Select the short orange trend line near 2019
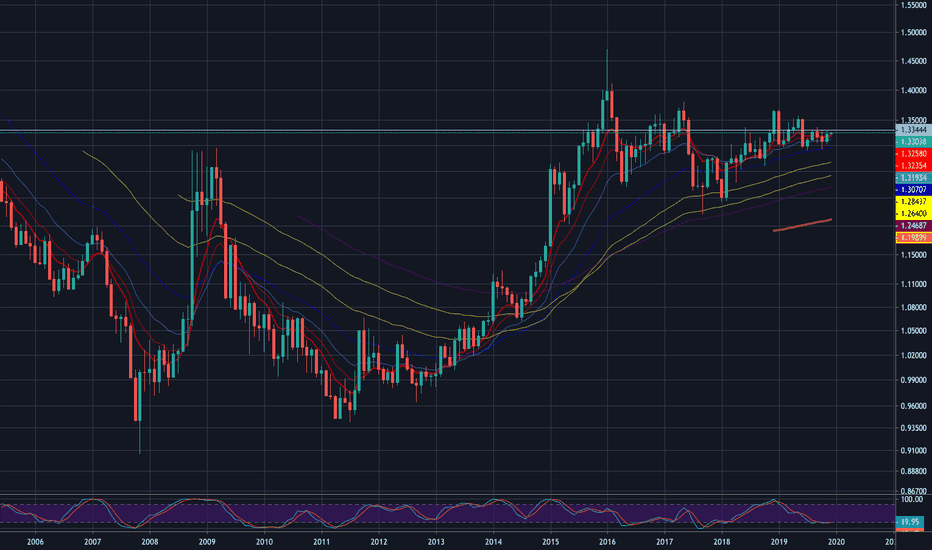 802,225
